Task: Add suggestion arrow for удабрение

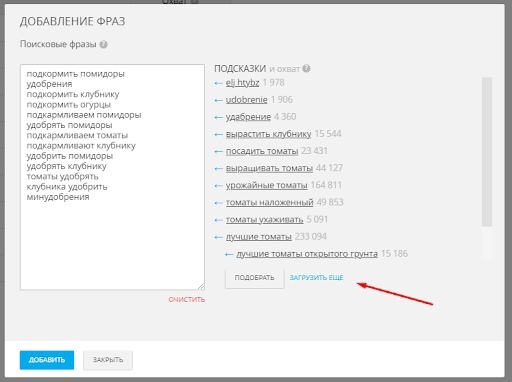Action: (x=219, y=117)
